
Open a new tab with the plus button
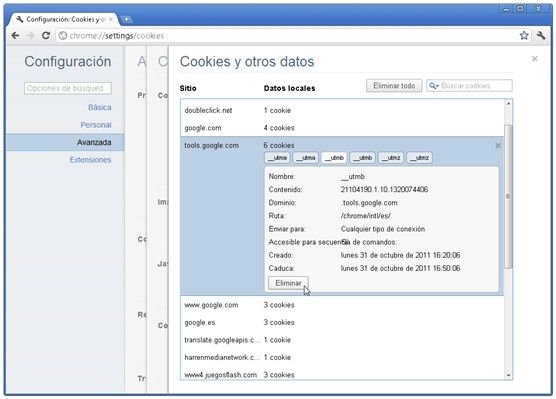[x=126, y=20]
